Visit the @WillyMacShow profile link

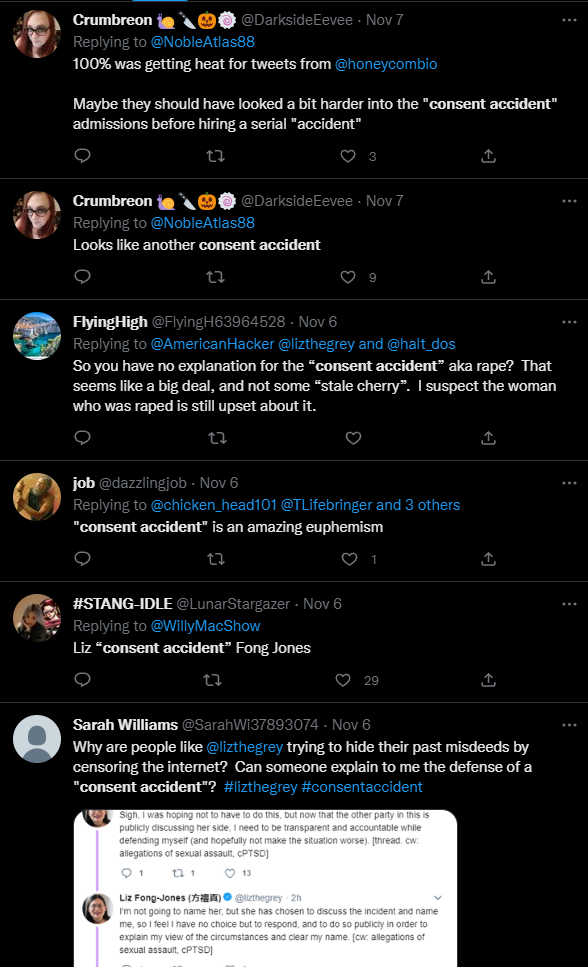(205, 626)
